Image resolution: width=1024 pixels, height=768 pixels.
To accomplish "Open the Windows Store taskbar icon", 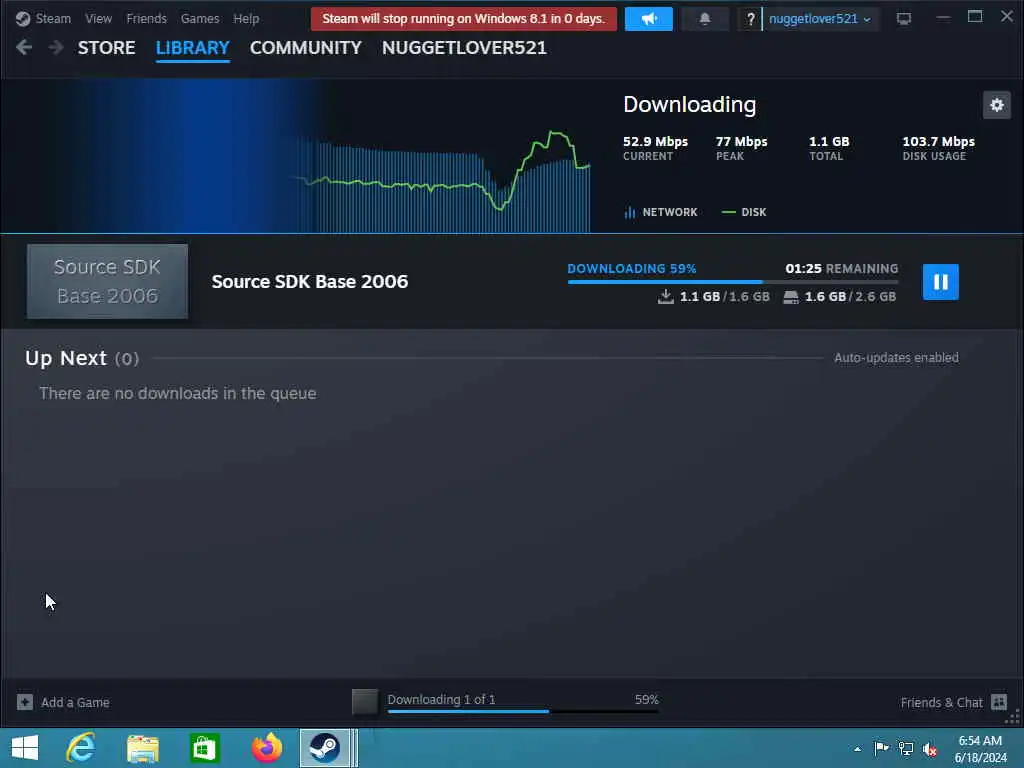I will point(204,748).
